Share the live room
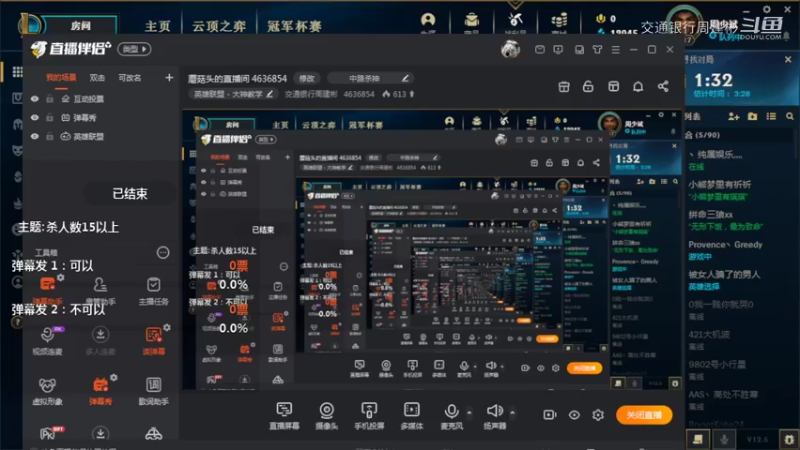800x450 pixels. pos(663,86)
